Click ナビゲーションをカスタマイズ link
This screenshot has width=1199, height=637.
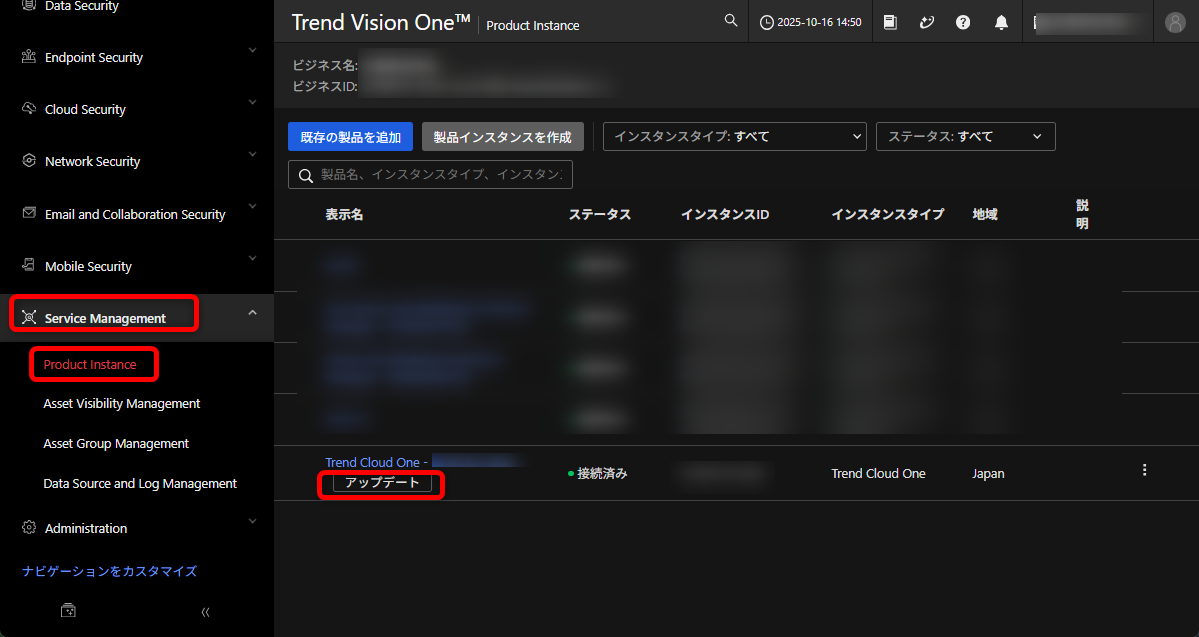109,570
